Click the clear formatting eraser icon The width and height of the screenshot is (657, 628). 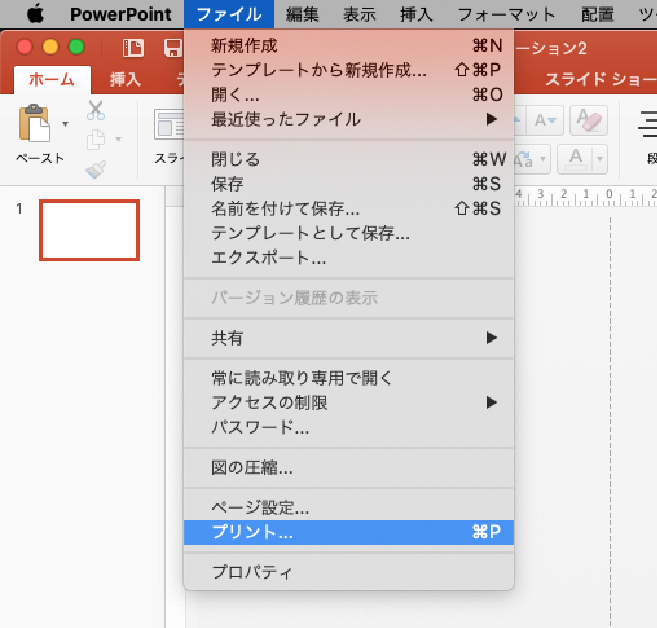tap(589, 121)
